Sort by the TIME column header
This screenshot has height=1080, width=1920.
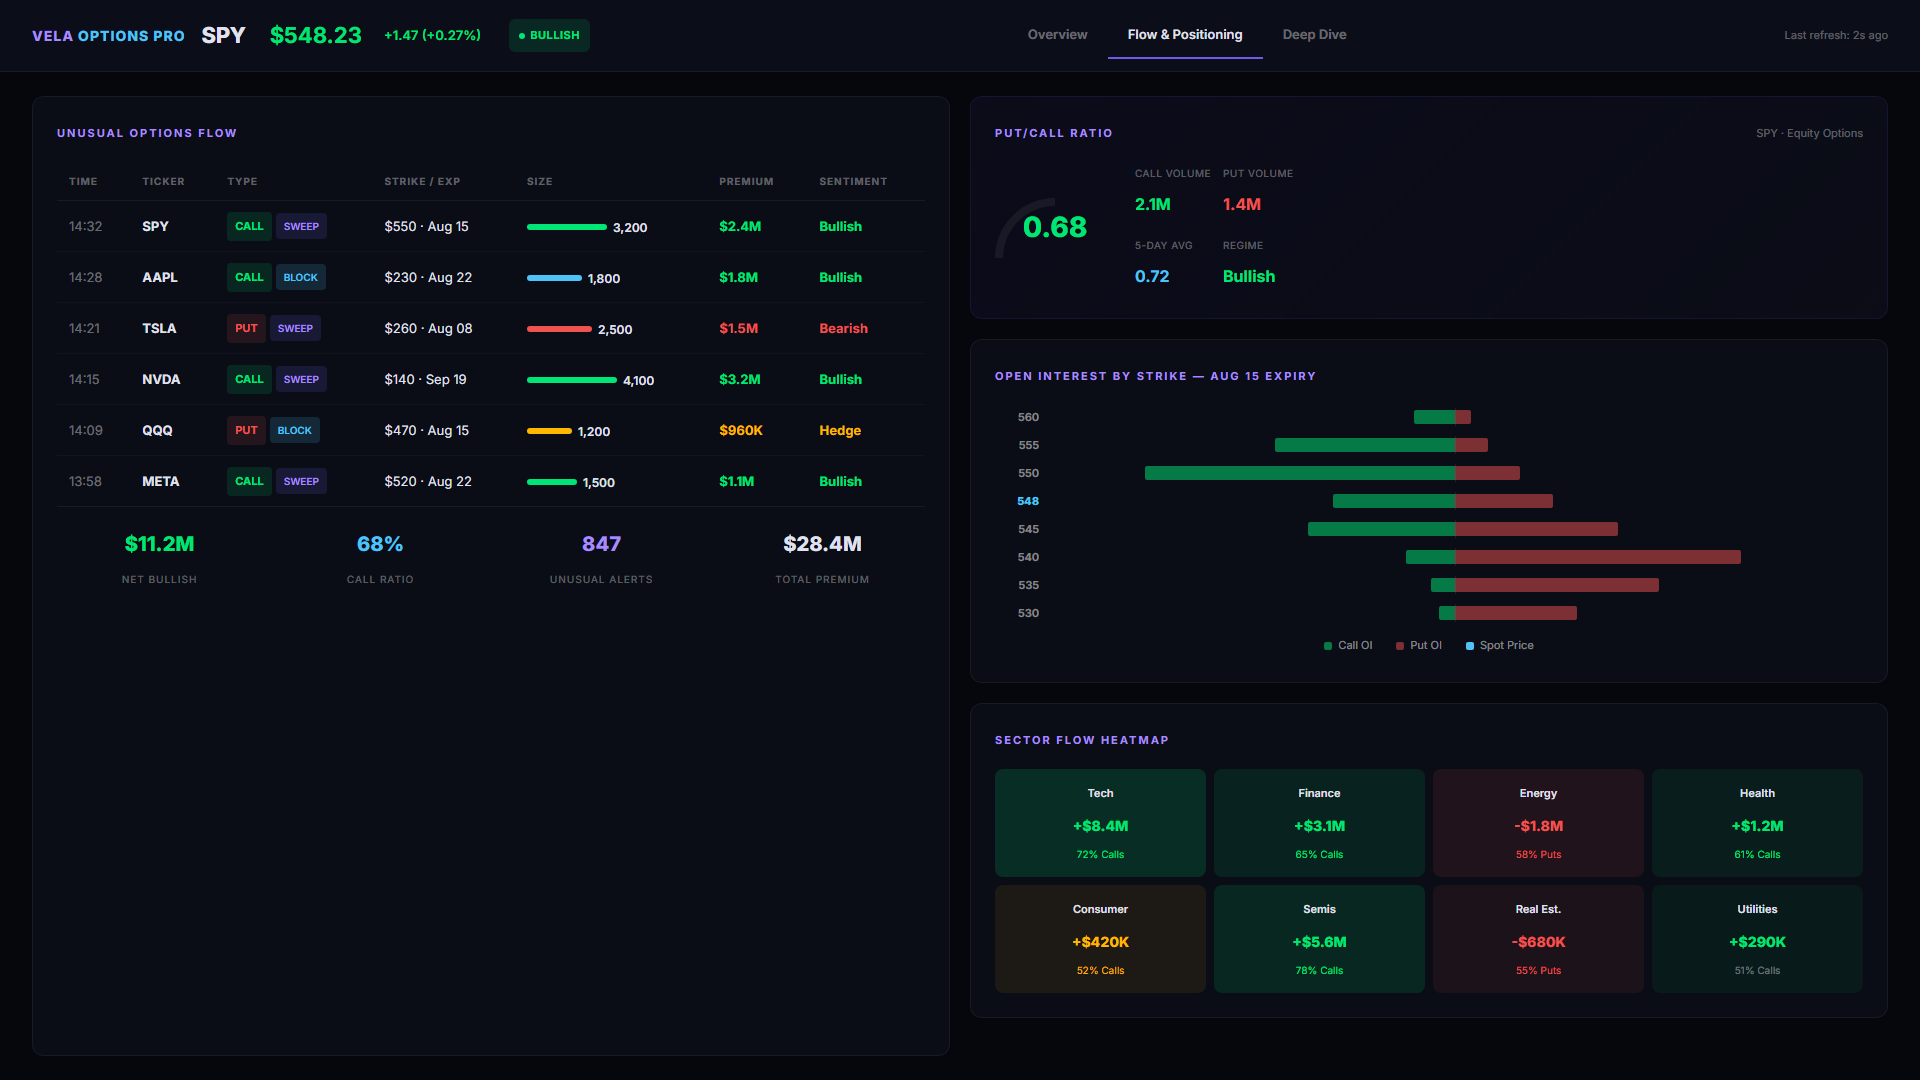coord(83,182)
